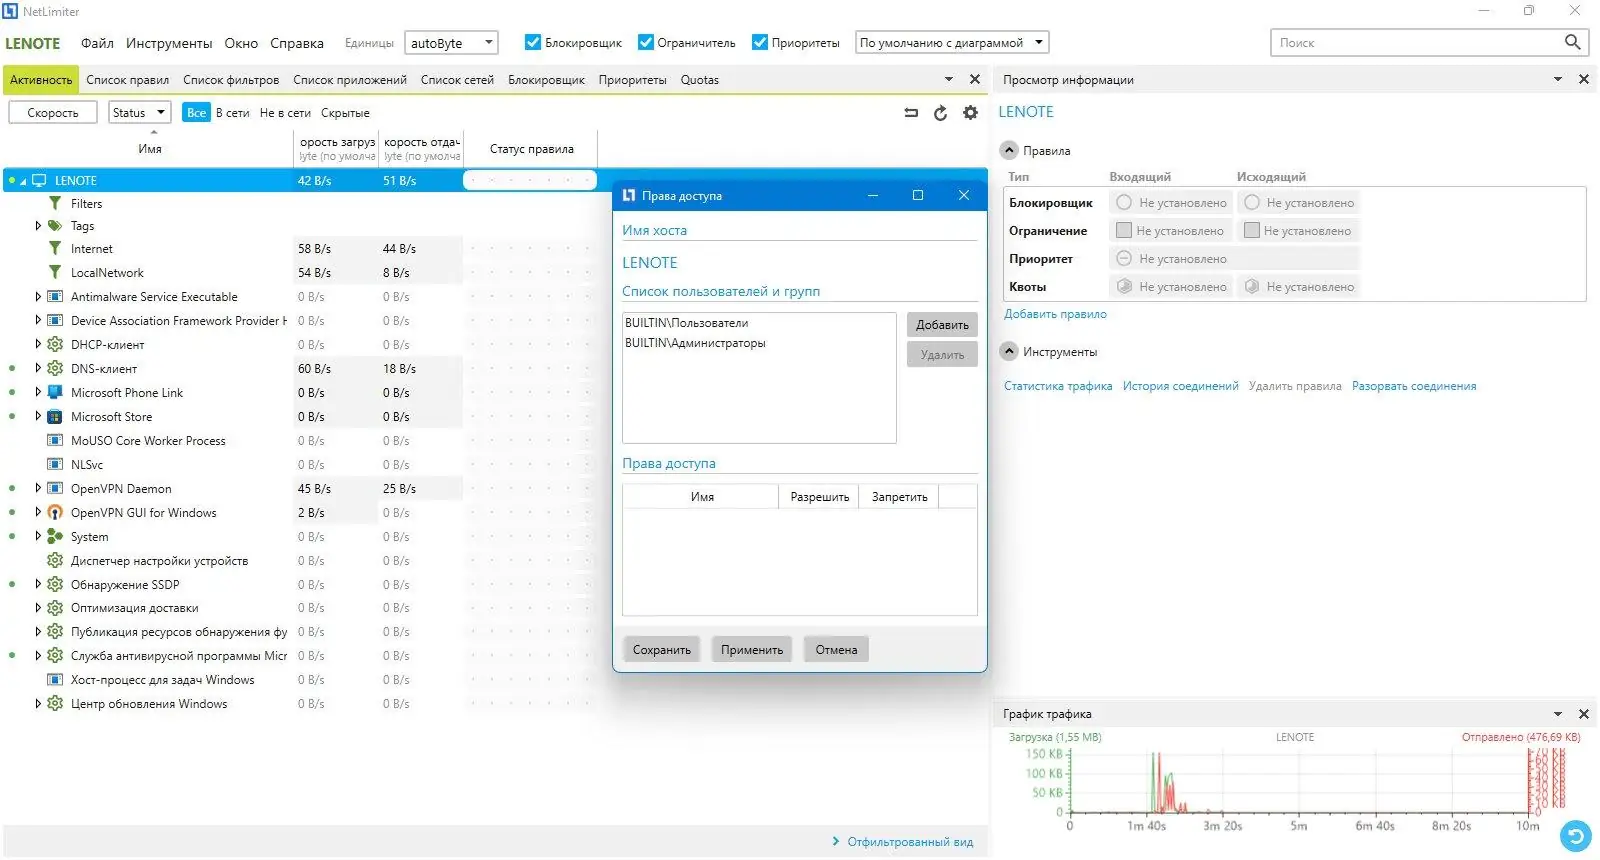
Task: Click the Microsoft Phone Link app icon
Action: point(55,393)
